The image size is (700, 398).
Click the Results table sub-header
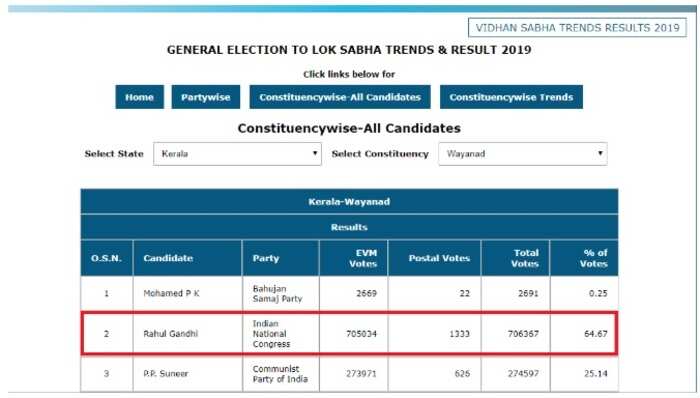pos(349,227)
